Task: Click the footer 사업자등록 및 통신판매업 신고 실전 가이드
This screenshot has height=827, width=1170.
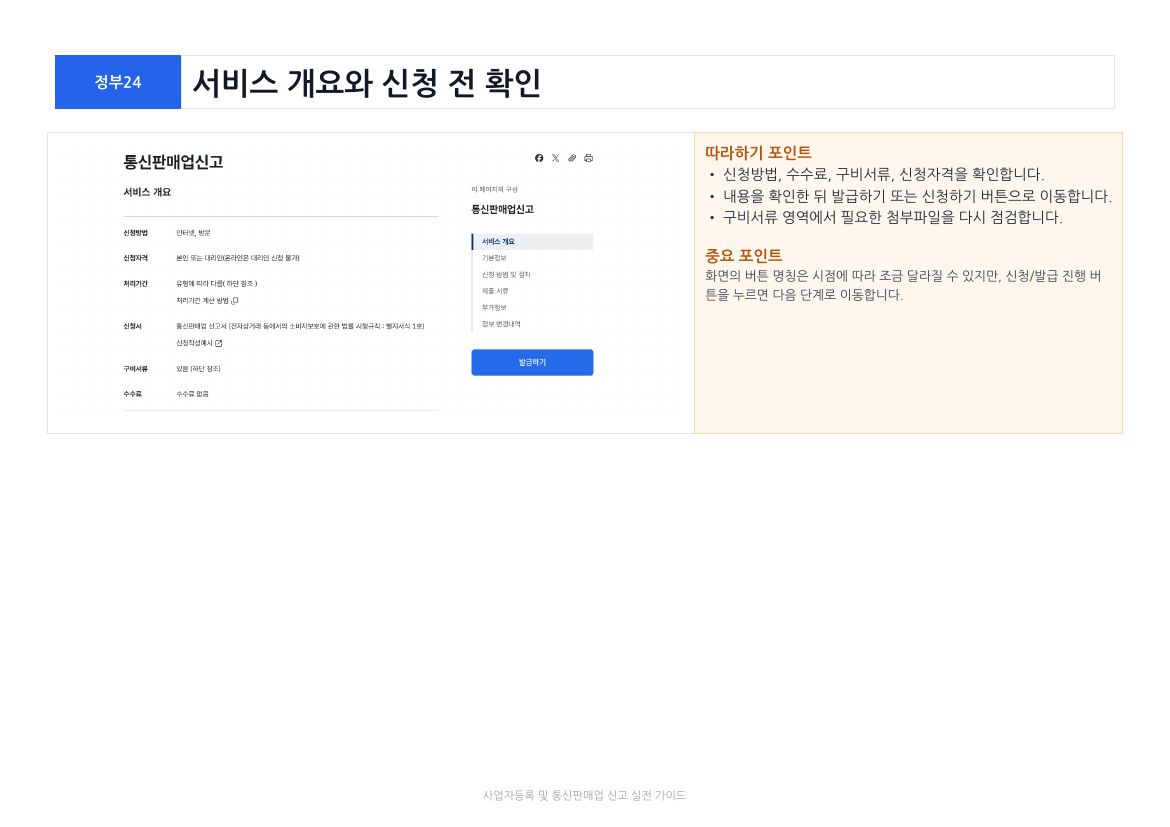Action: 584,796
